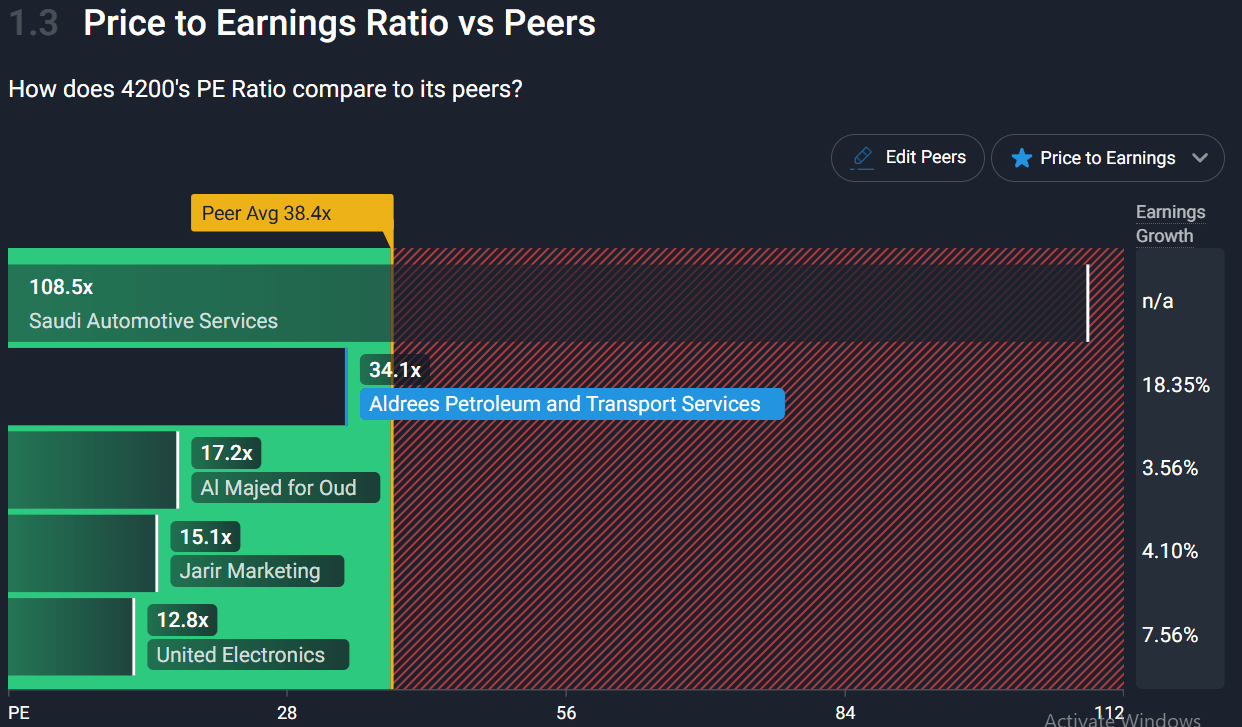
Task: Click the axis tick label 56
Action: pos(566,712)
